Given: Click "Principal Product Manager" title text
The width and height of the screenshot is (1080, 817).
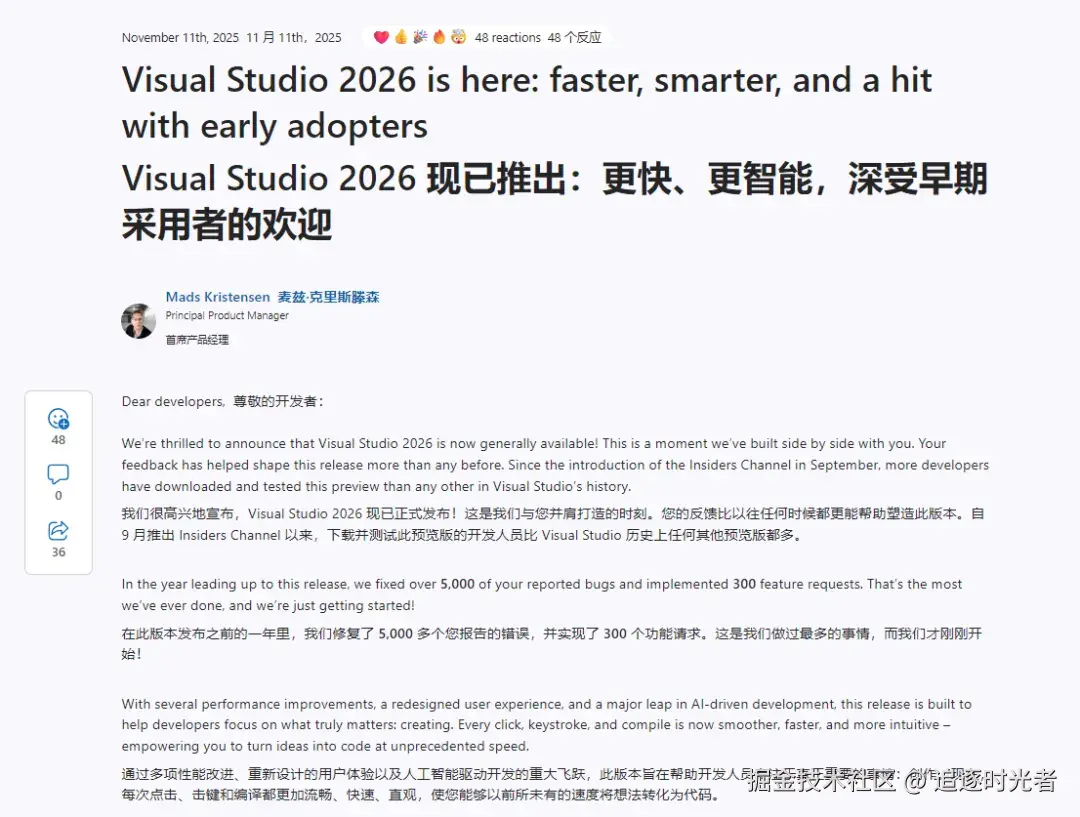Looking at the screenshot, I should (227, 316).
